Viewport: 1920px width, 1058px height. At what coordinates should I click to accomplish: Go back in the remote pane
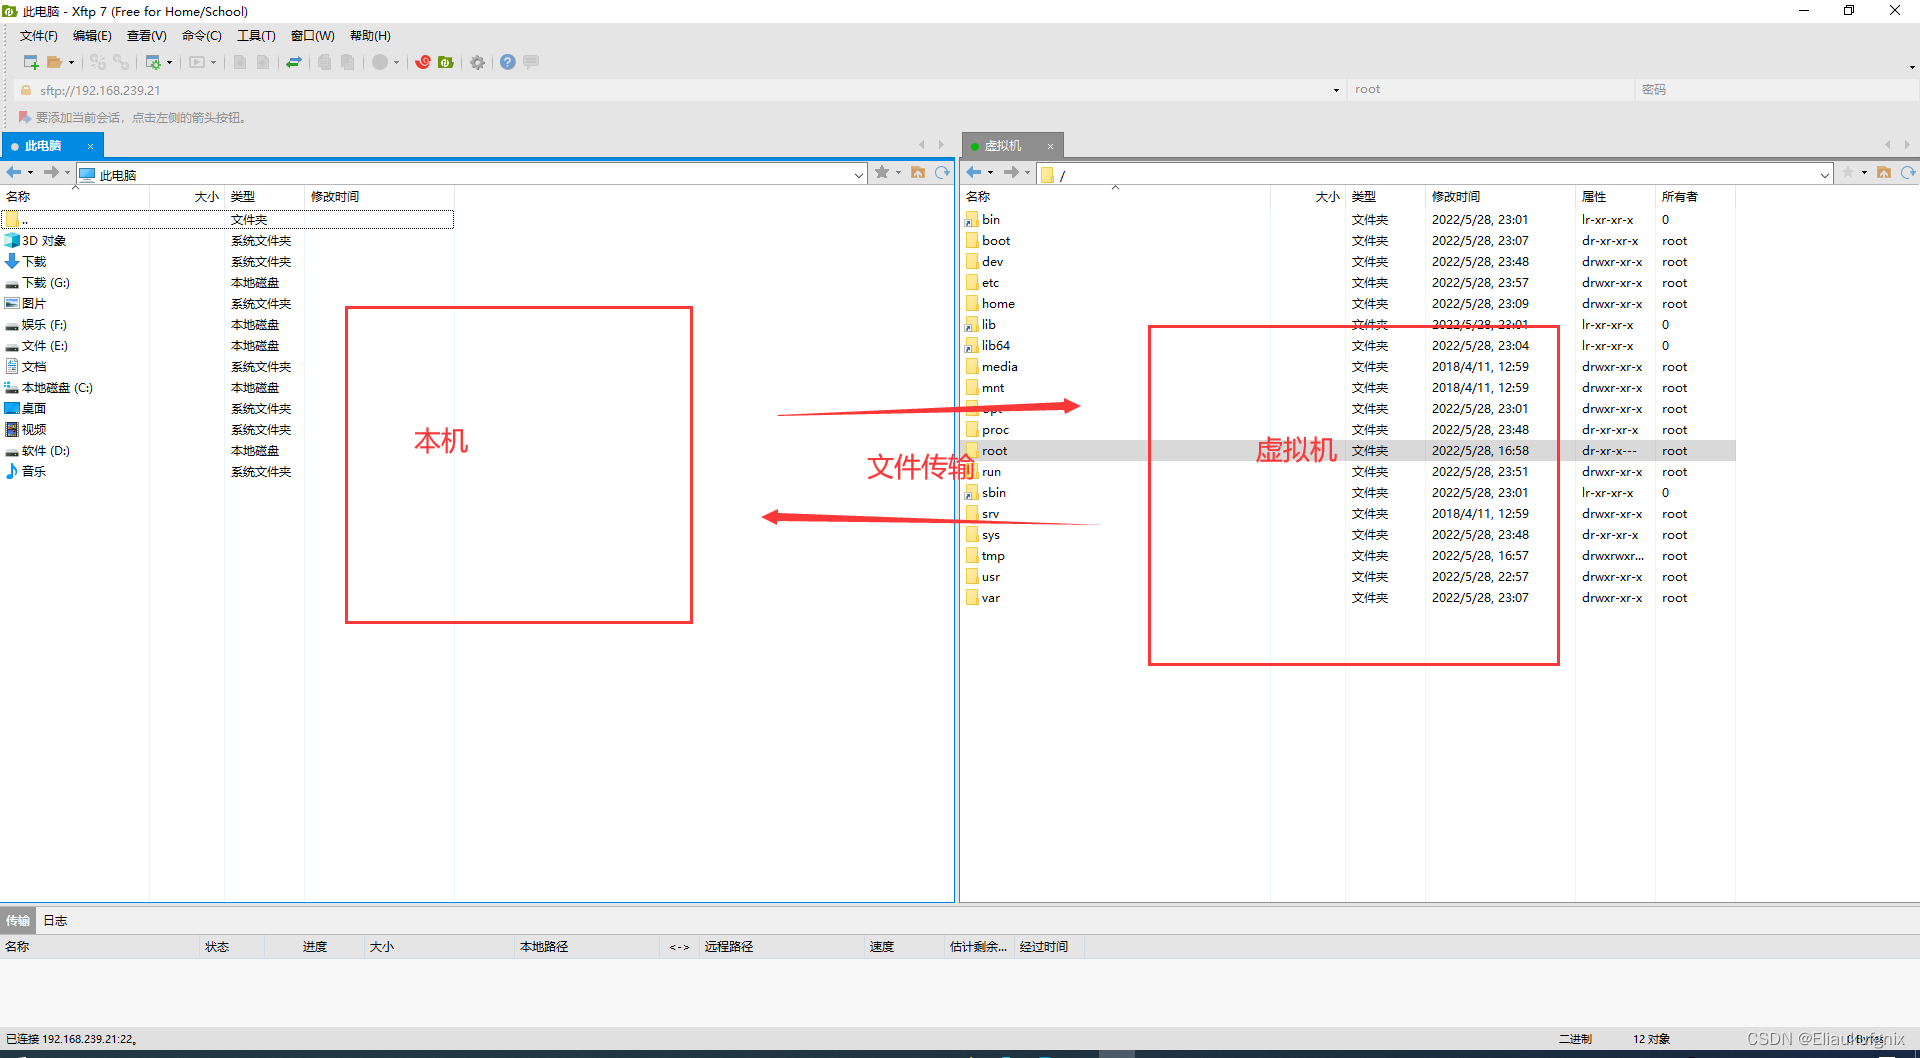pyautogui.click(x=974, y=173)
